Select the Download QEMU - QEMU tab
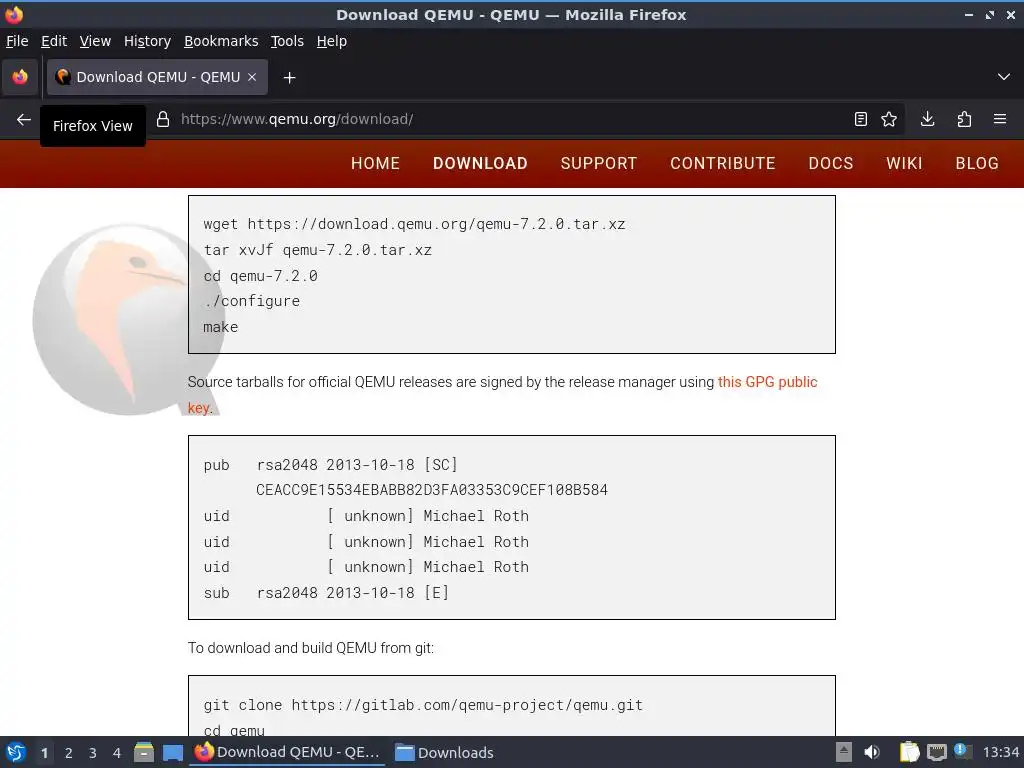The width and height of the screenshot is (1024, 768). click(157, 77)
